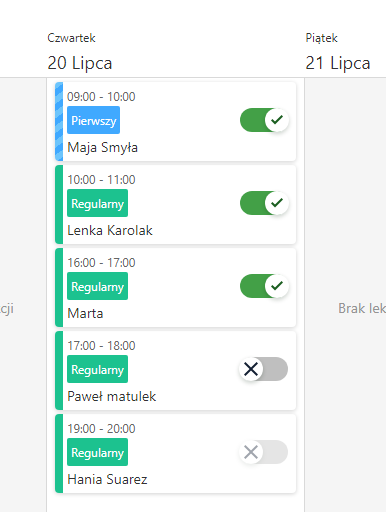Click Regularny tag on Hania Suarez card

[97, 452]
